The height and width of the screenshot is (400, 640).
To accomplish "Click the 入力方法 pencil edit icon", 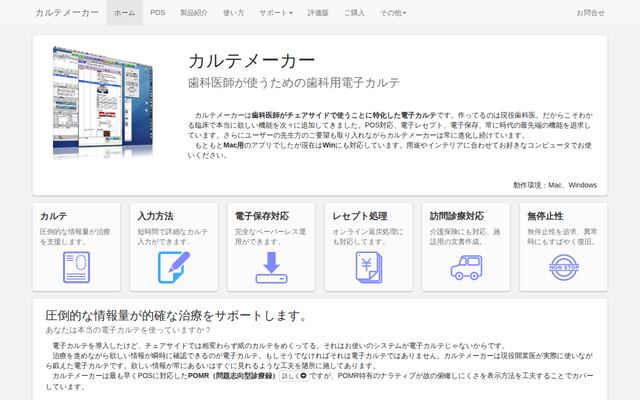I will (x=174, y=267).
